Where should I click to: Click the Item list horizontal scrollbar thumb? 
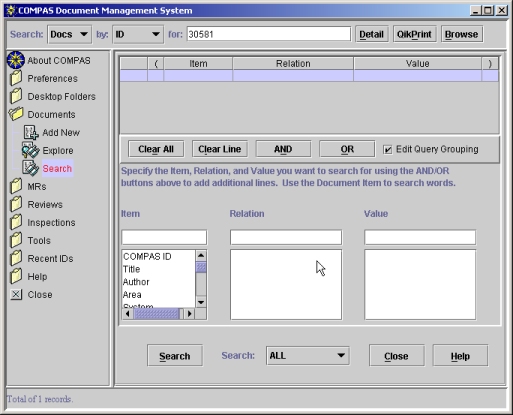(x=156, y=314)
